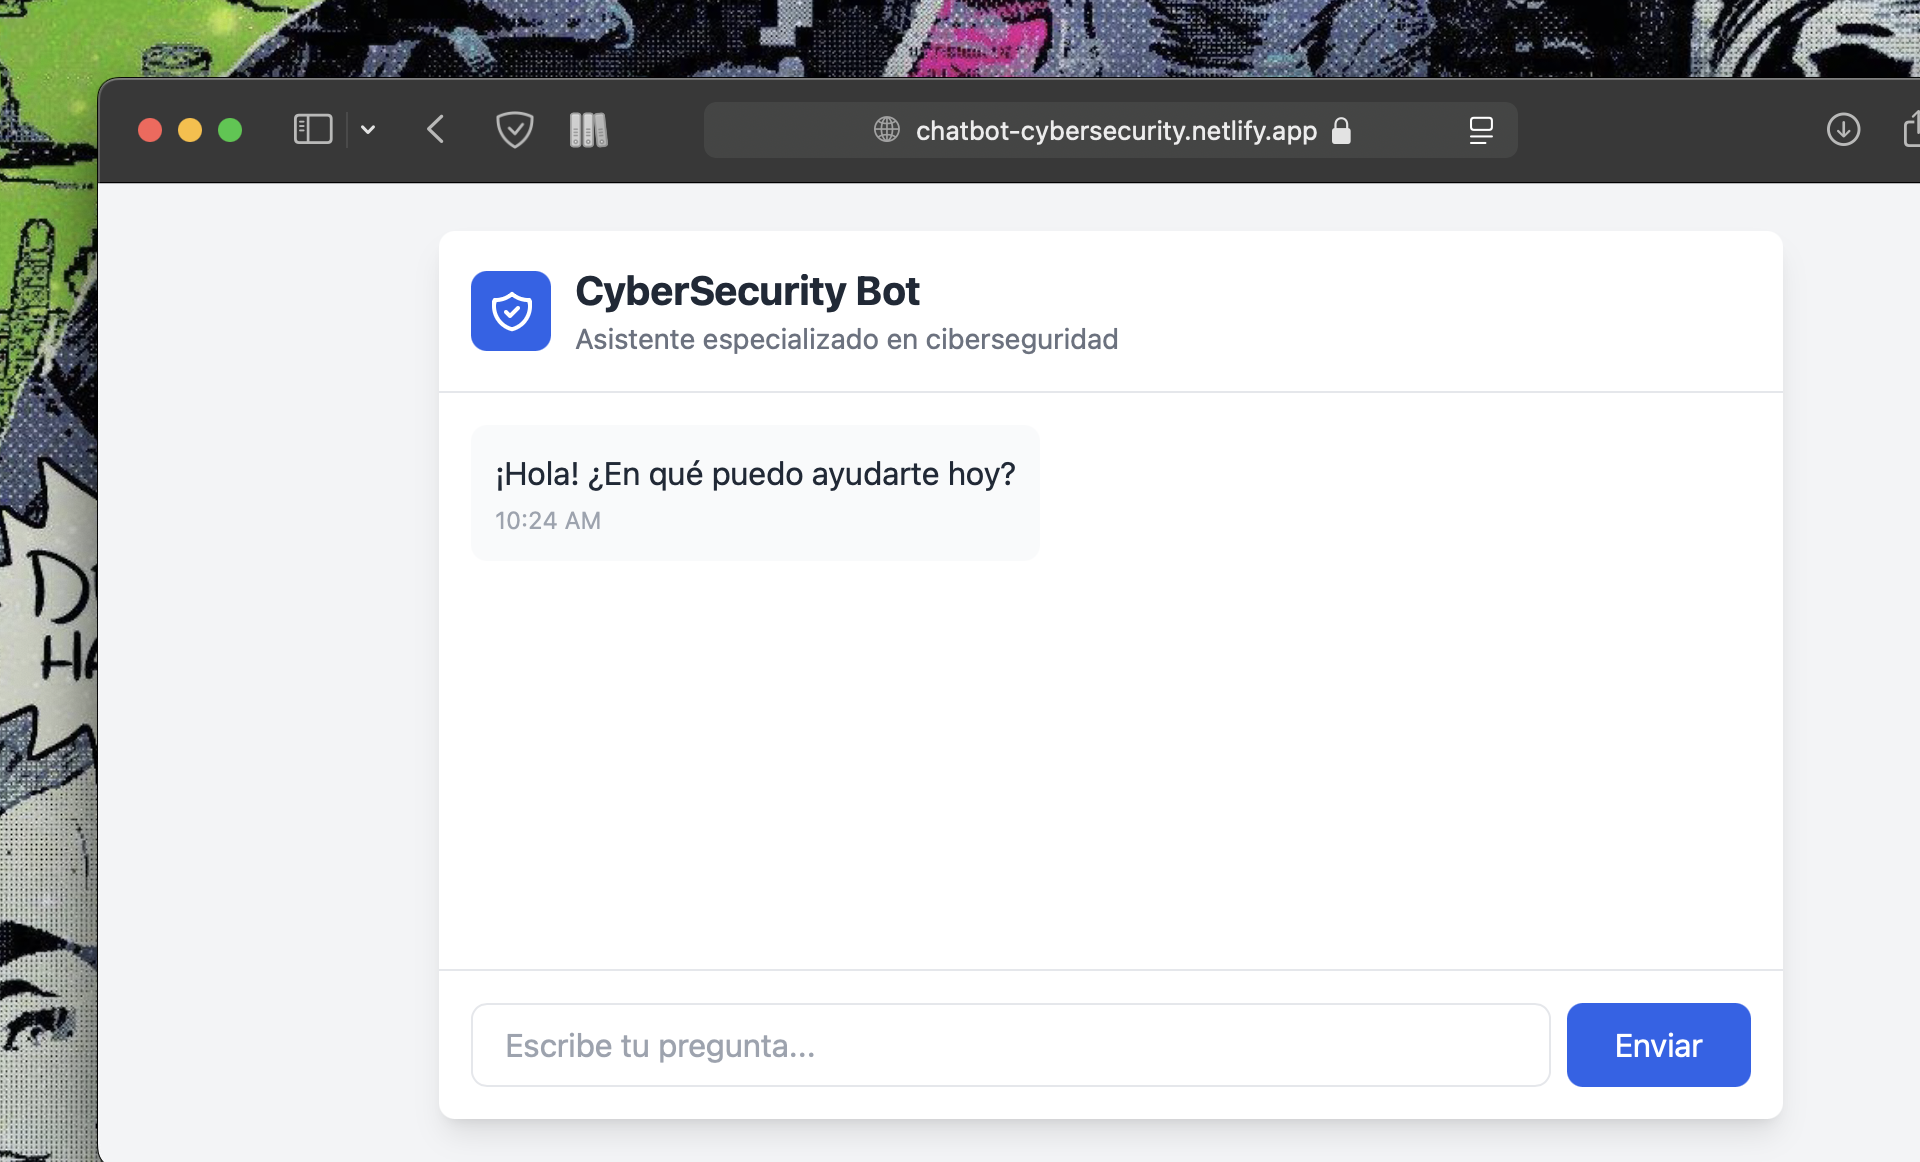Expand the sidebar tab groups chevron
This screenshot has height=1162, width=1920.
coord(368,130)
